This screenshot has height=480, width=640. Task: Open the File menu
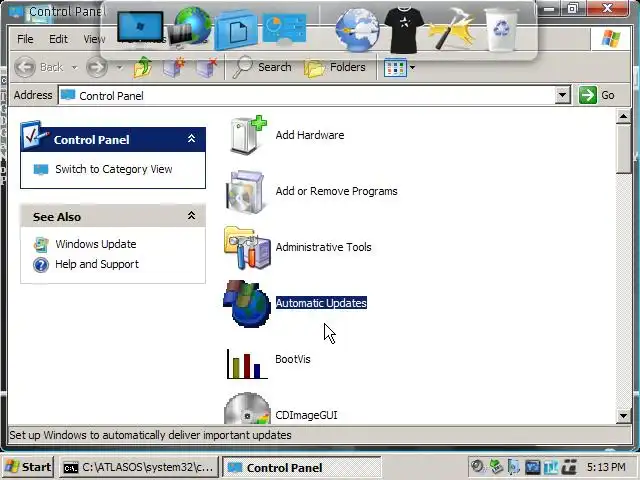tap(25, 39)
